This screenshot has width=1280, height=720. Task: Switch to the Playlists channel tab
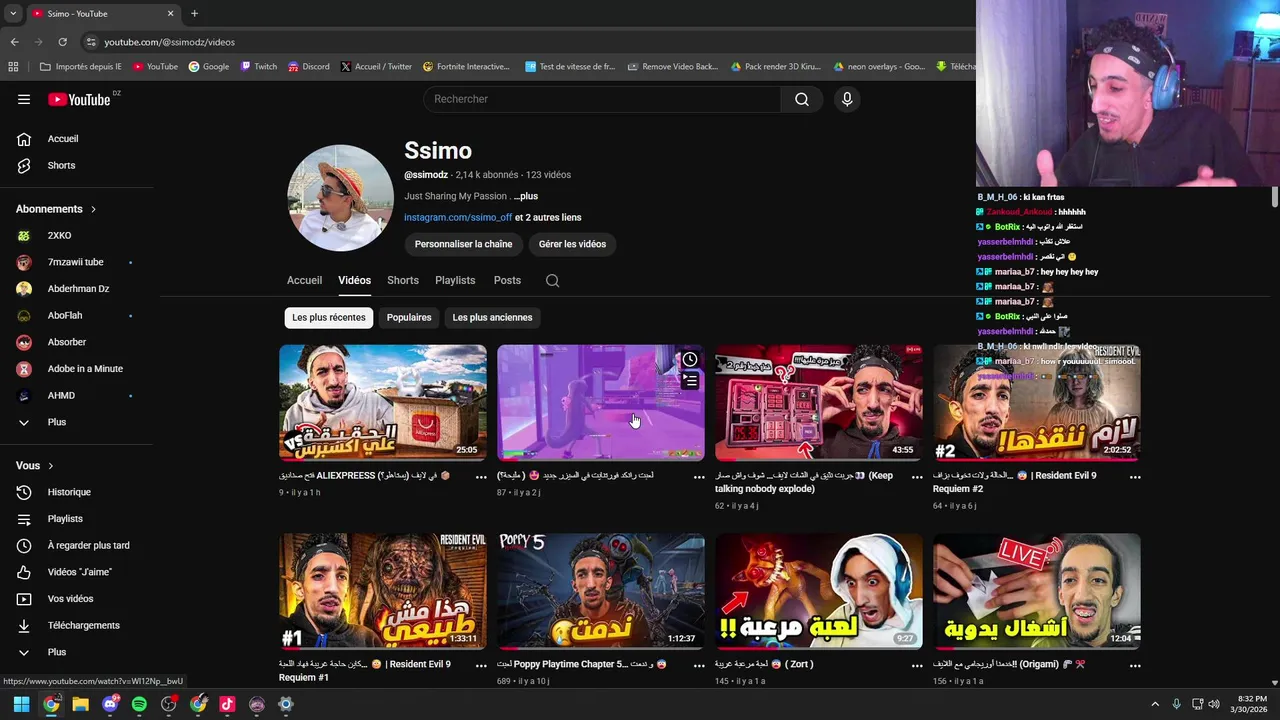455,281
